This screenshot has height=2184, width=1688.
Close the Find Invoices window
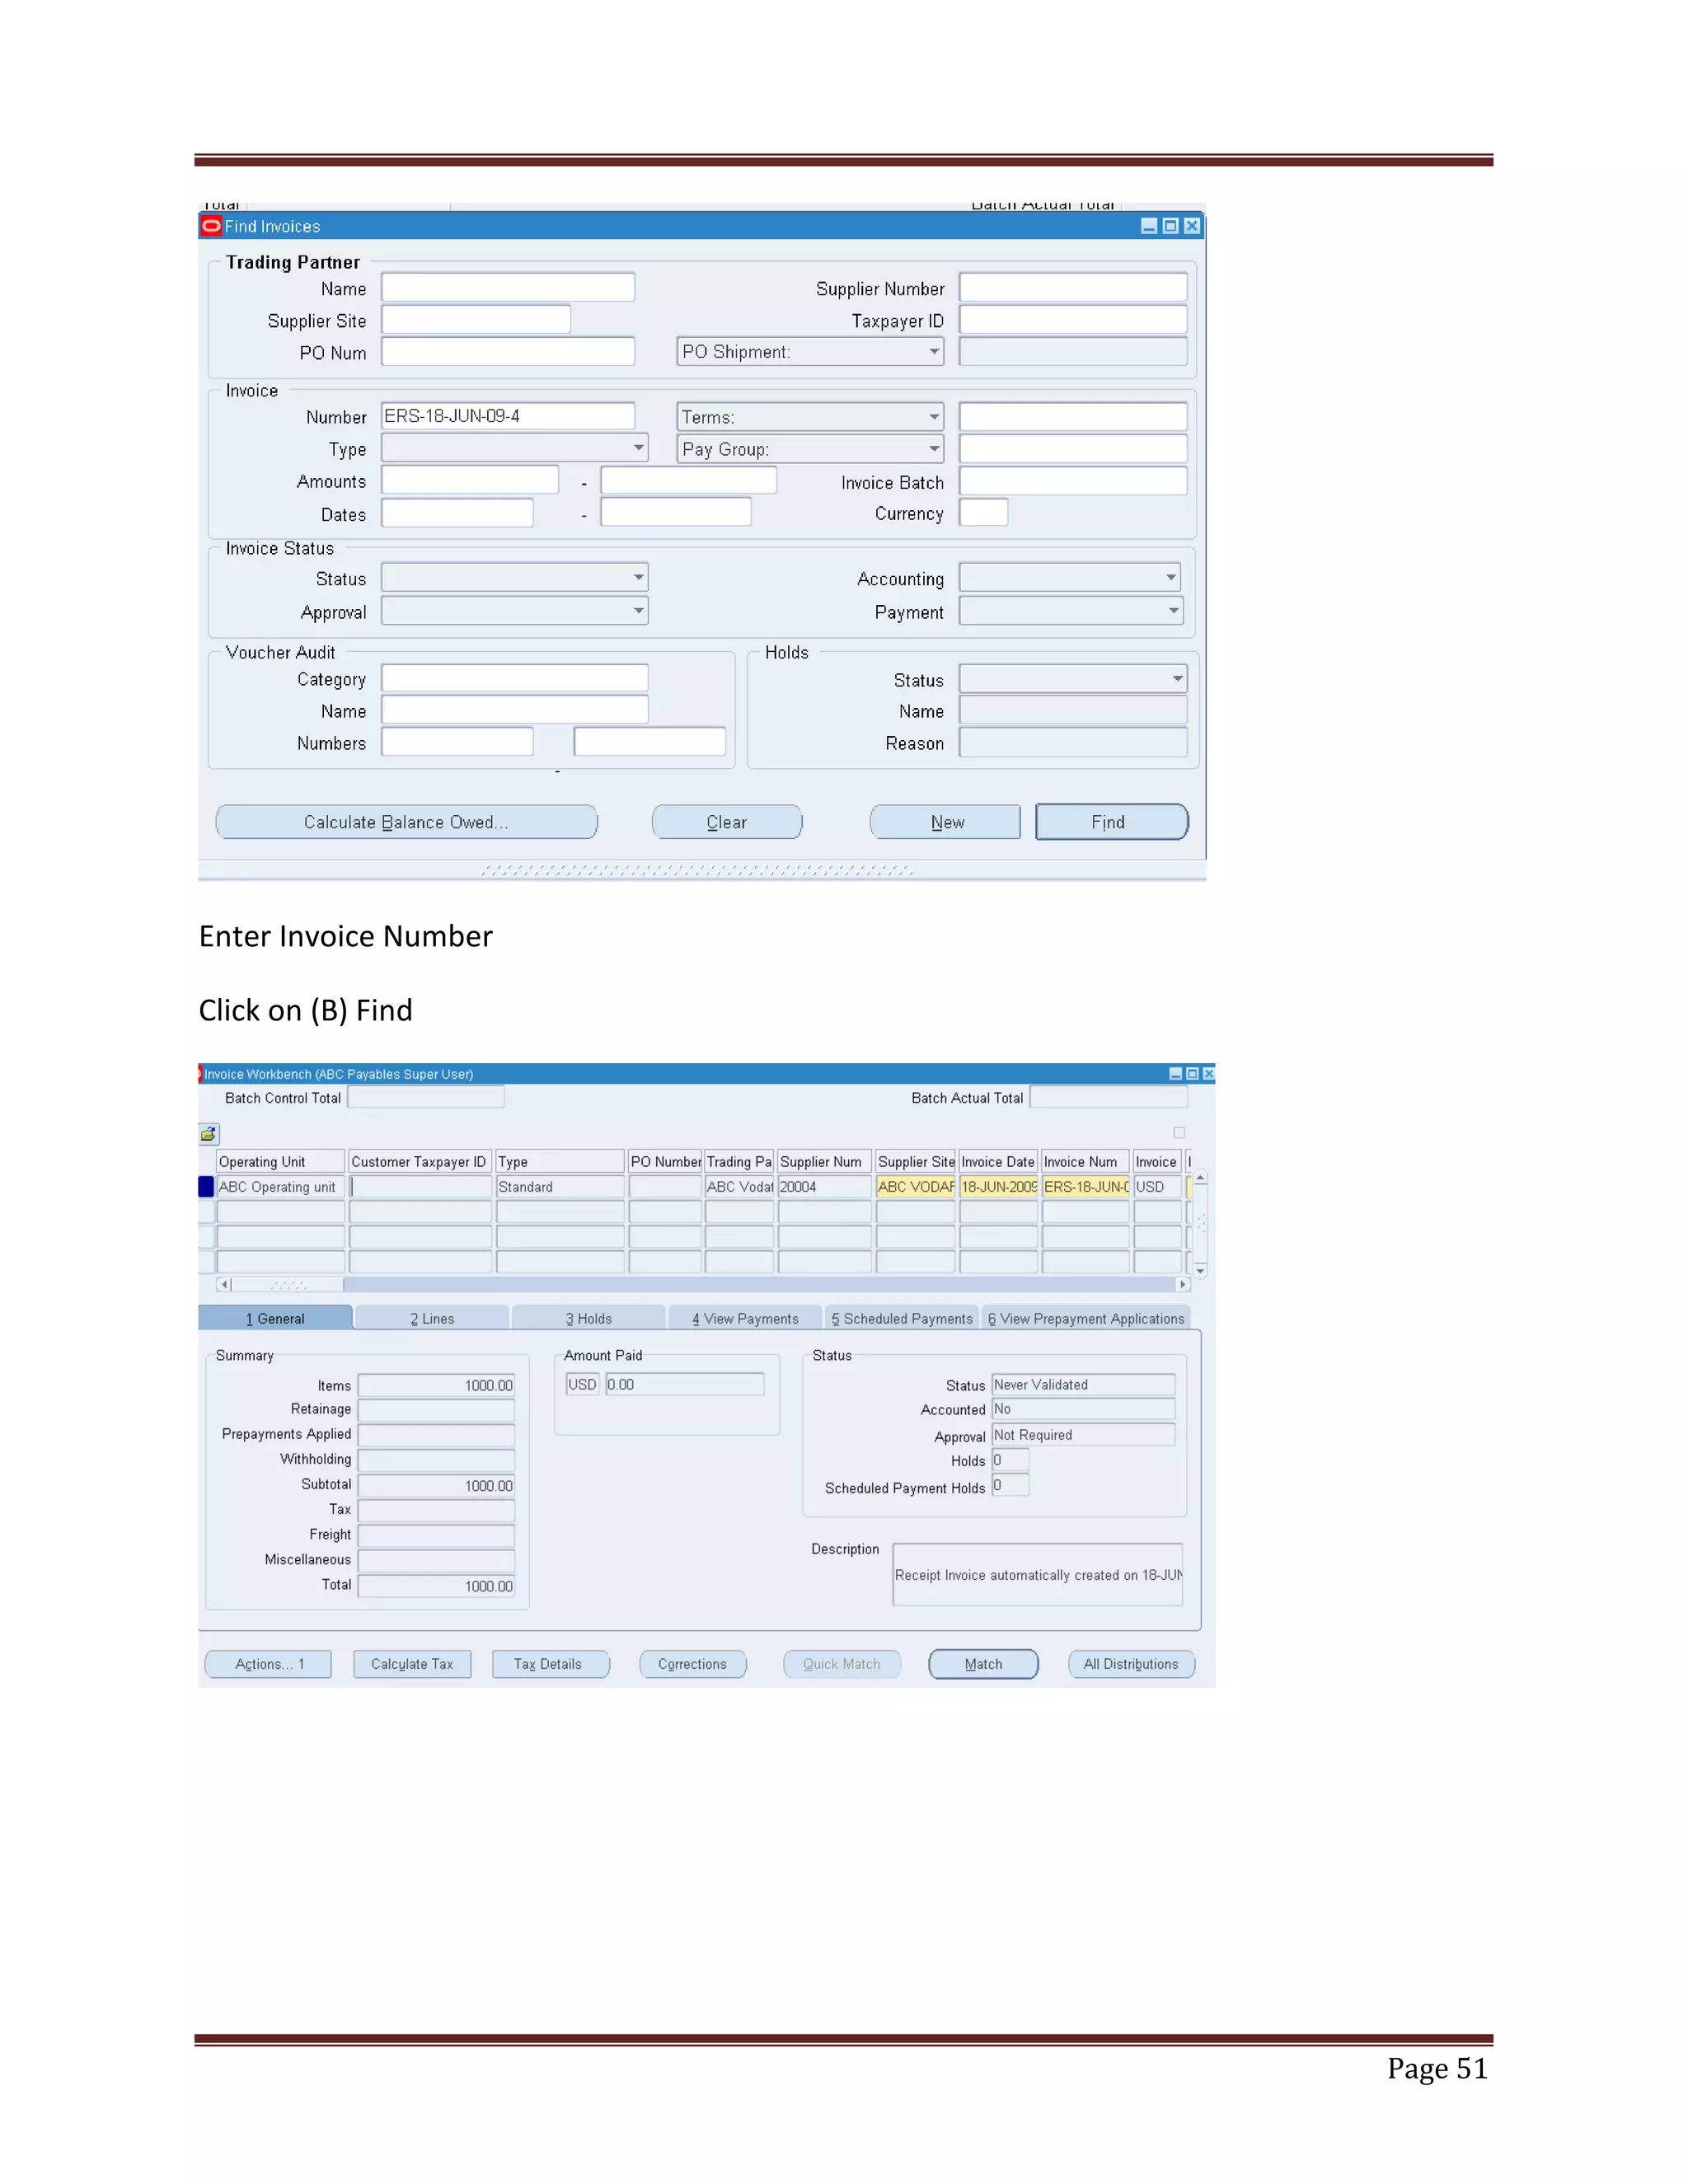click(x=1192, y=226)
